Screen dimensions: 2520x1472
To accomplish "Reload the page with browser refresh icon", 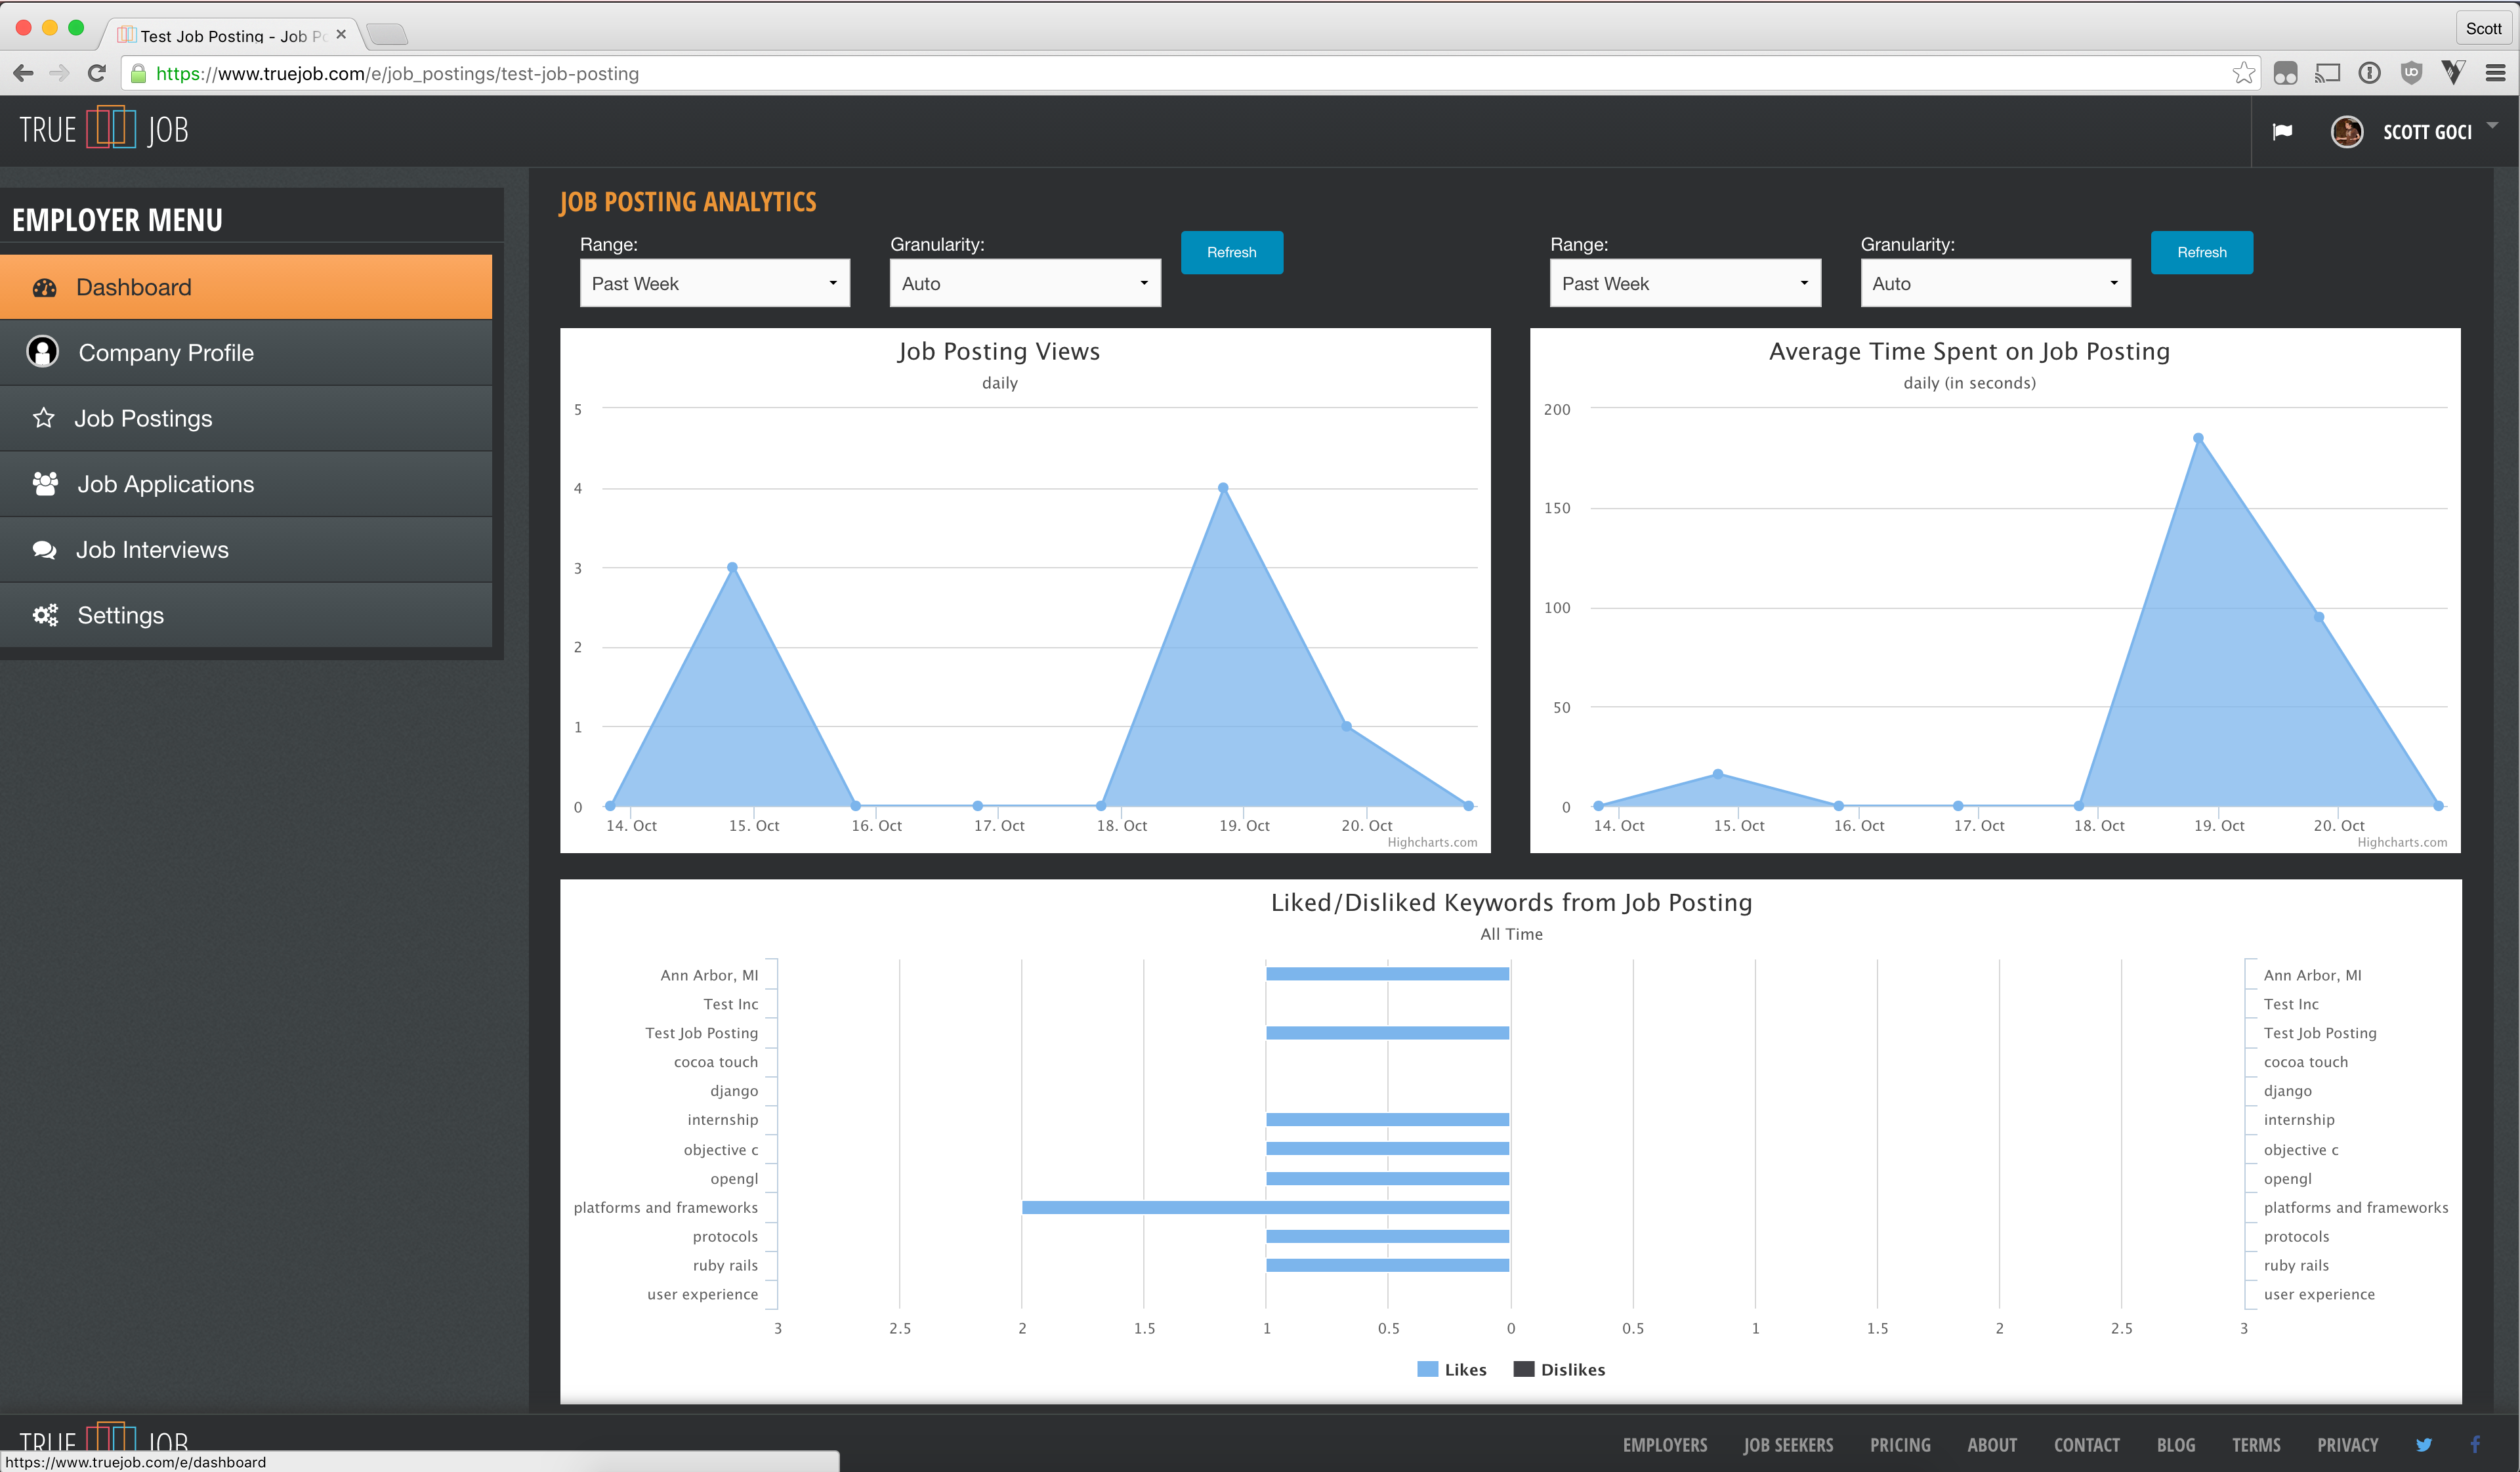I will [97, 73].
